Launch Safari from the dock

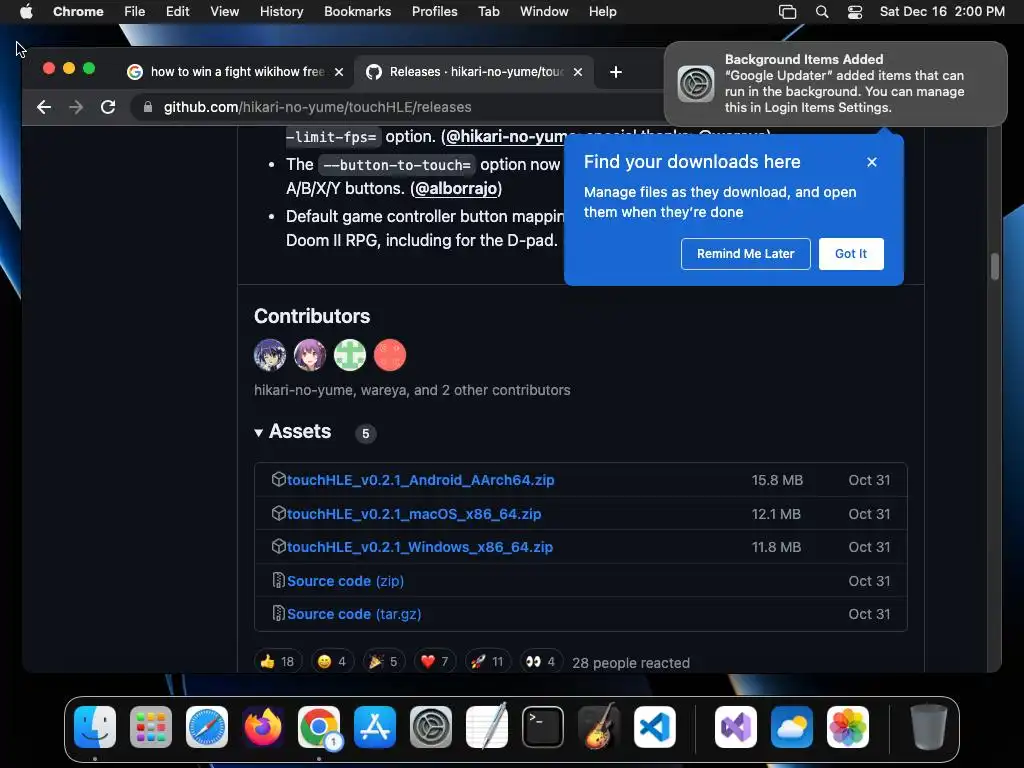click(x=207, y=727)
